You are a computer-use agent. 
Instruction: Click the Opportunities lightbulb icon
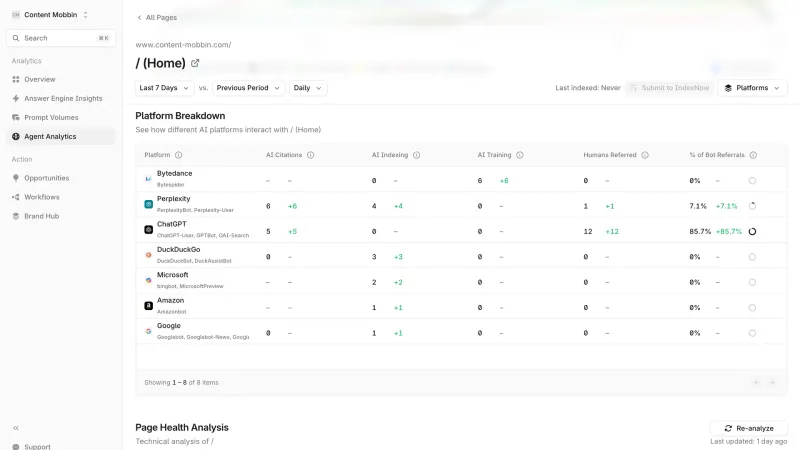16,178
